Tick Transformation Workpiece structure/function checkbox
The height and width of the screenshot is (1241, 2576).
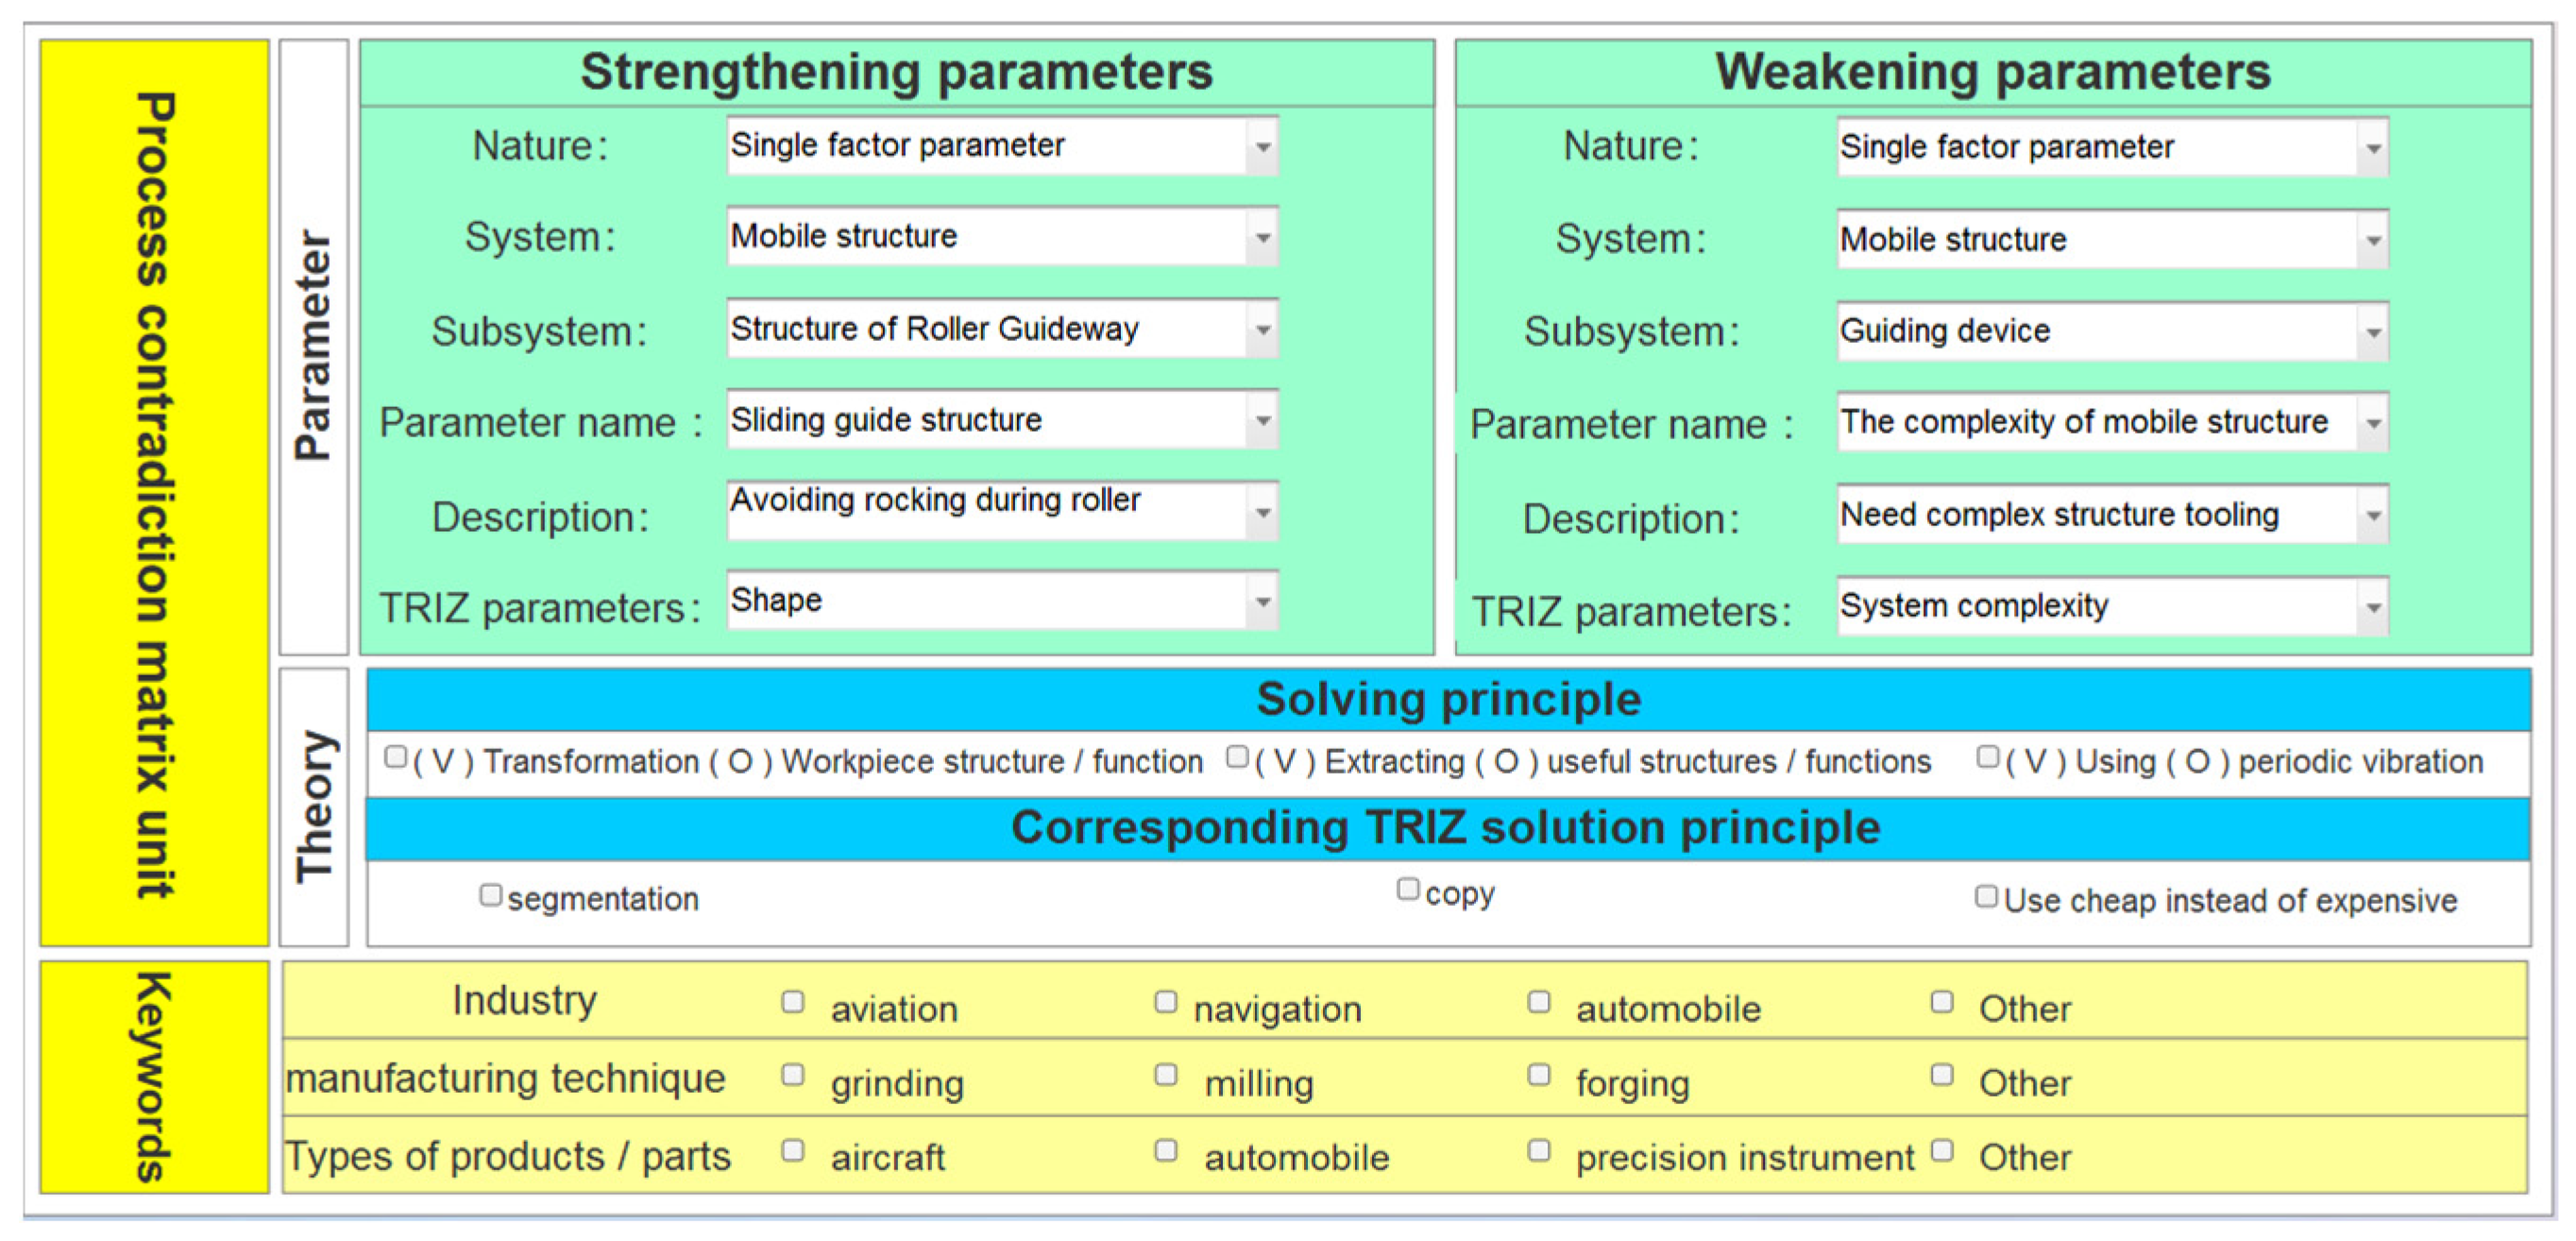coord(396,758)
